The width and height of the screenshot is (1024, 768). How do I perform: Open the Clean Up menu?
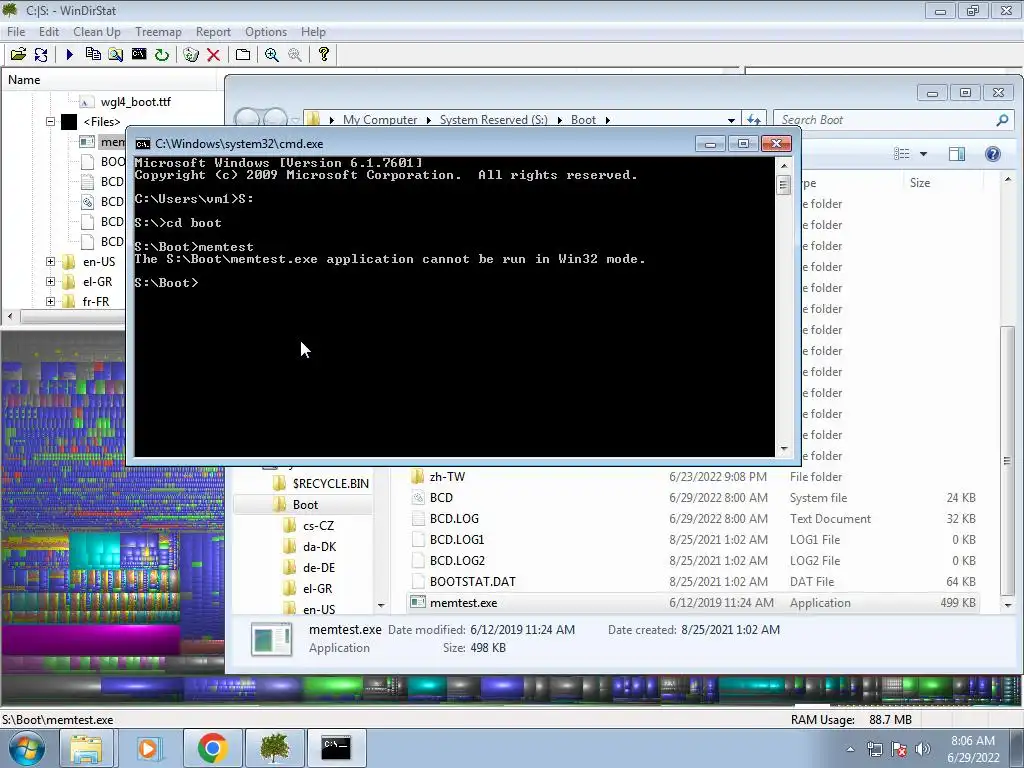click(x=97, y=31)
